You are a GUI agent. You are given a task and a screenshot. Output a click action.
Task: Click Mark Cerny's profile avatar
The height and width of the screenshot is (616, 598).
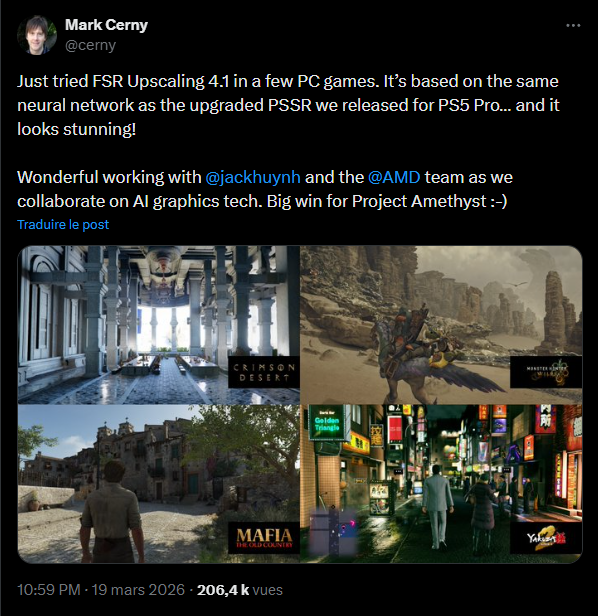[37, 35]
